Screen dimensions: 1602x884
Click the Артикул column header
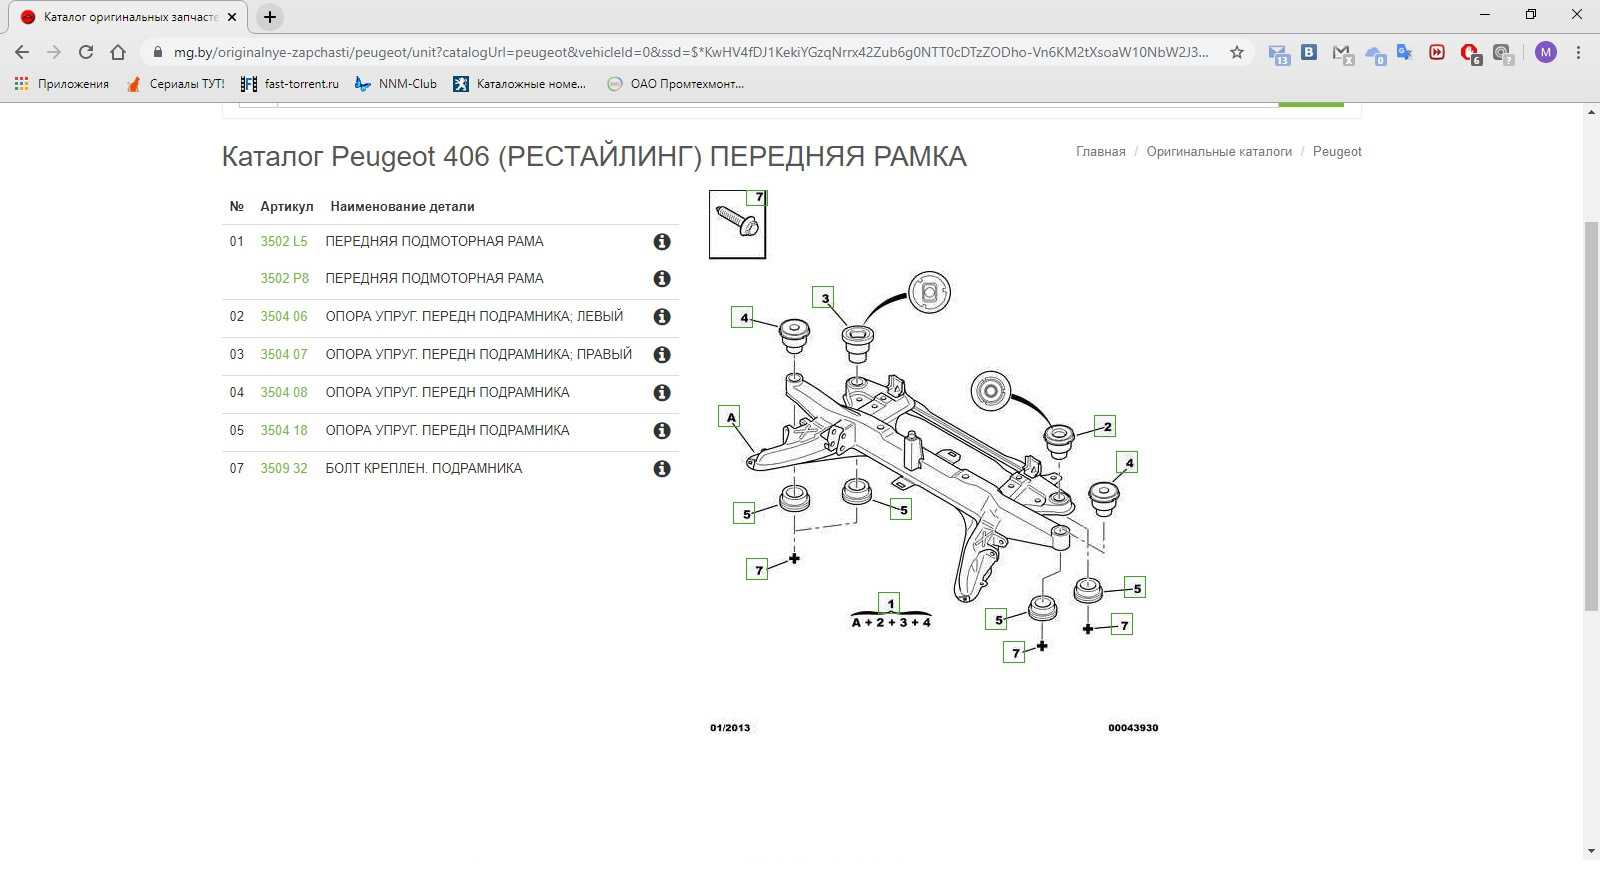287,206
